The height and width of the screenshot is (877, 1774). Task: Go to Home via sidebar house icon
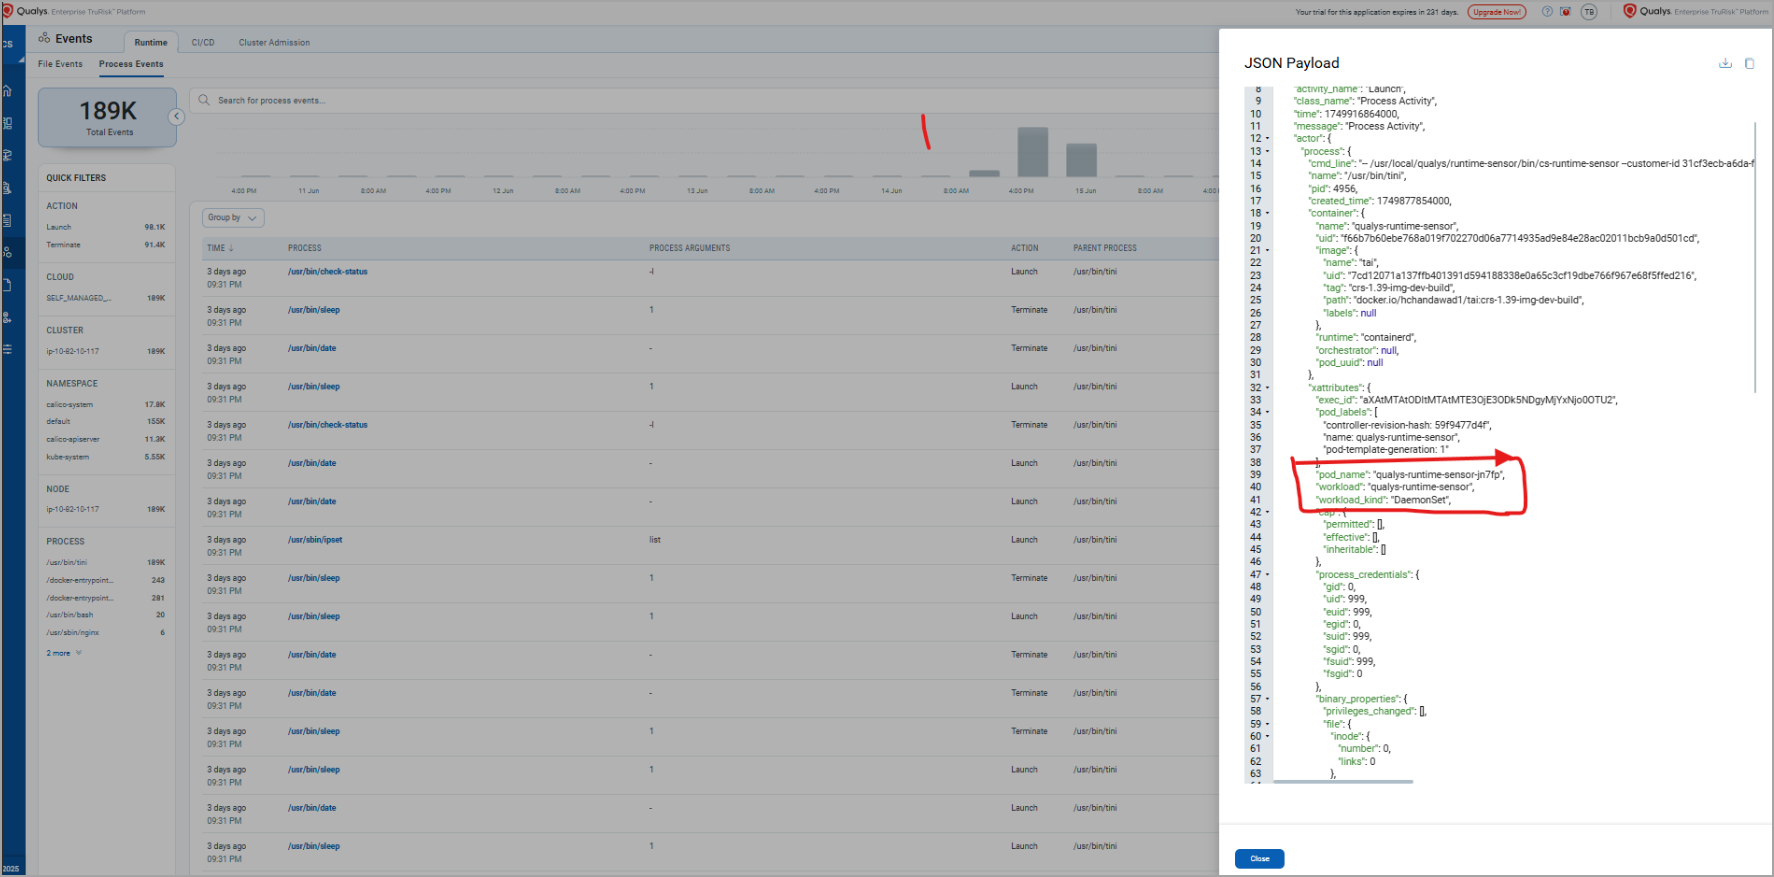(7, 91)
